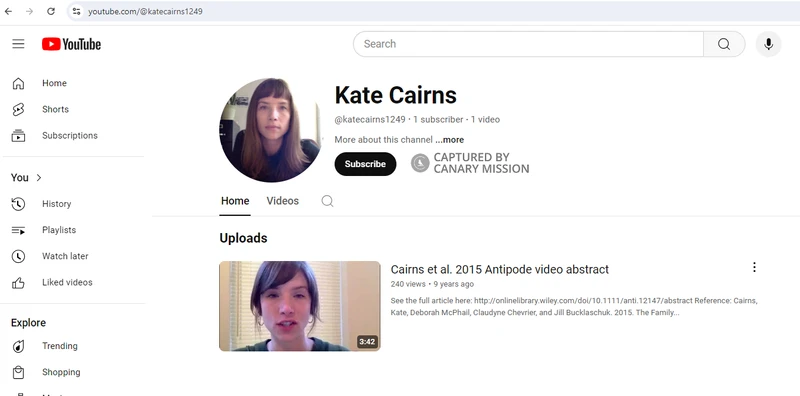Click the '@katecairns1249' channel handle
This screenshot has height=396, width=800.
click(x=370, y=120)
